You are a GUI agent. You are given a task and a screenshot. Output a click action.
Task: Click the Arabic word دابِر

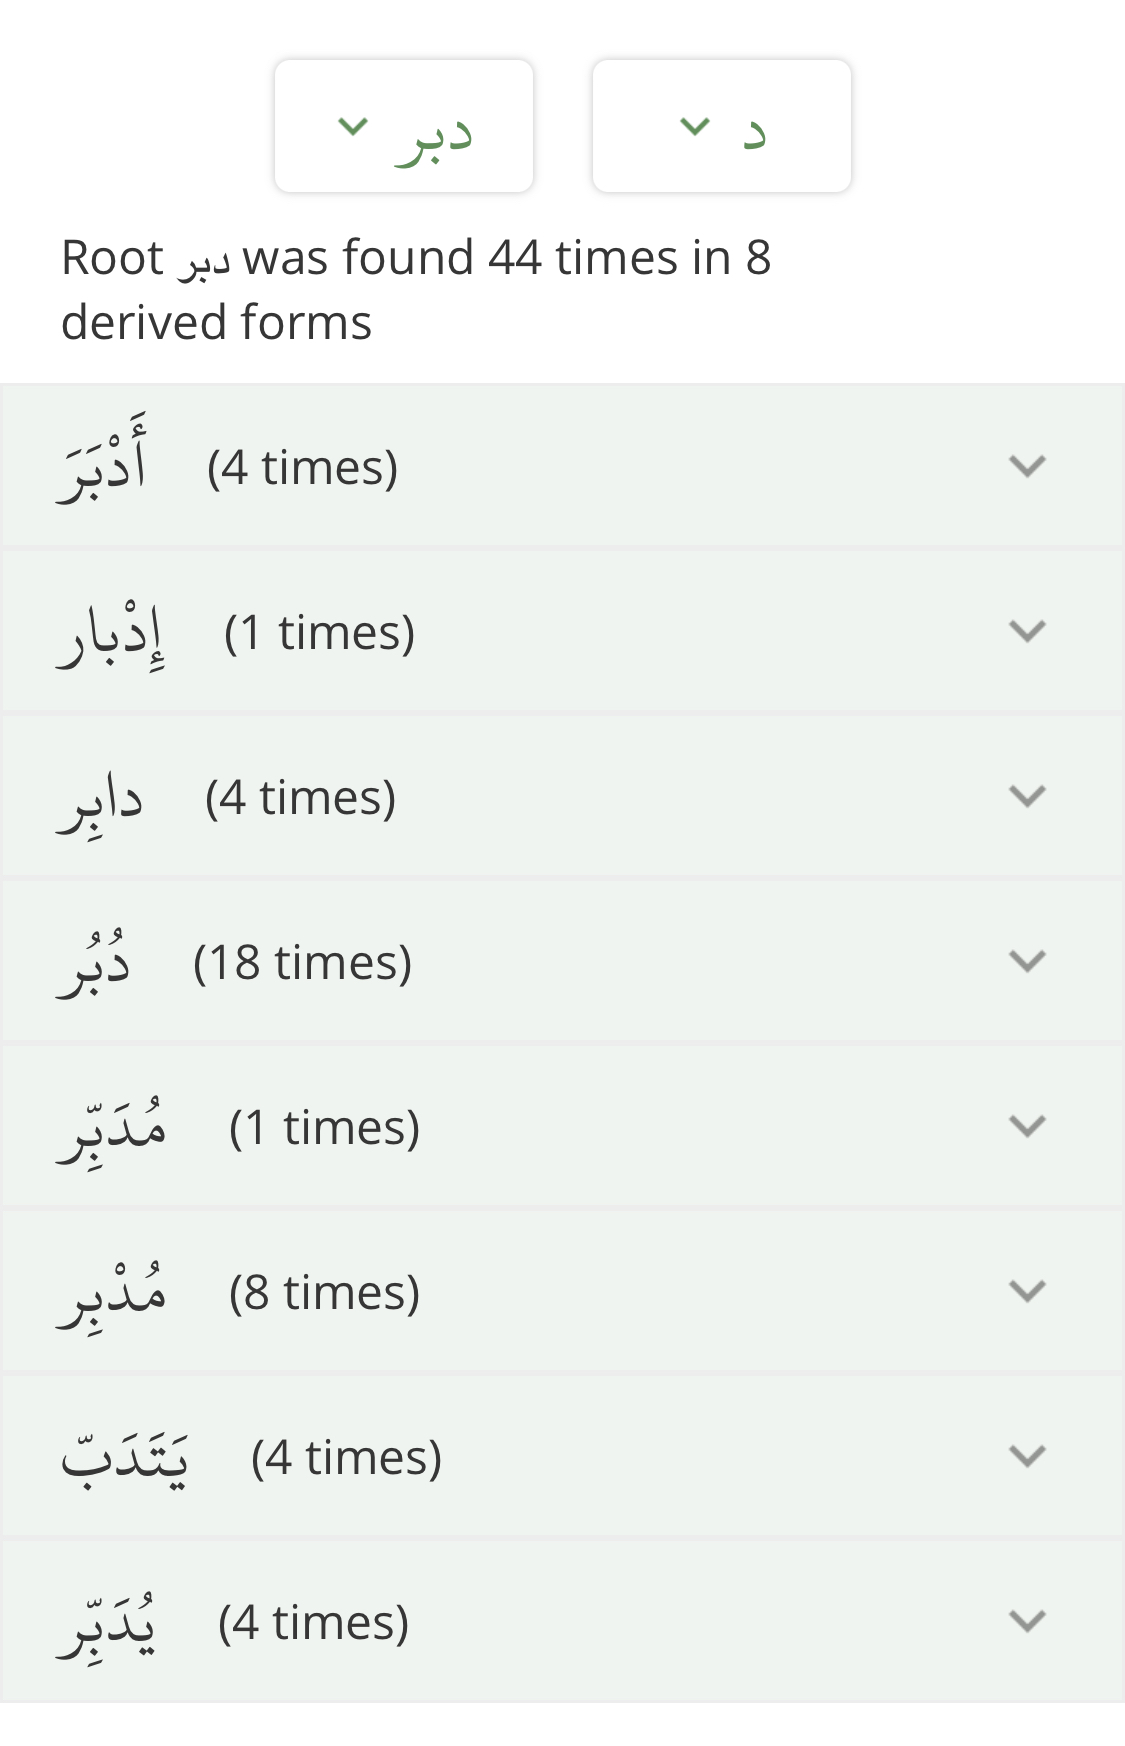pos(101,801)
